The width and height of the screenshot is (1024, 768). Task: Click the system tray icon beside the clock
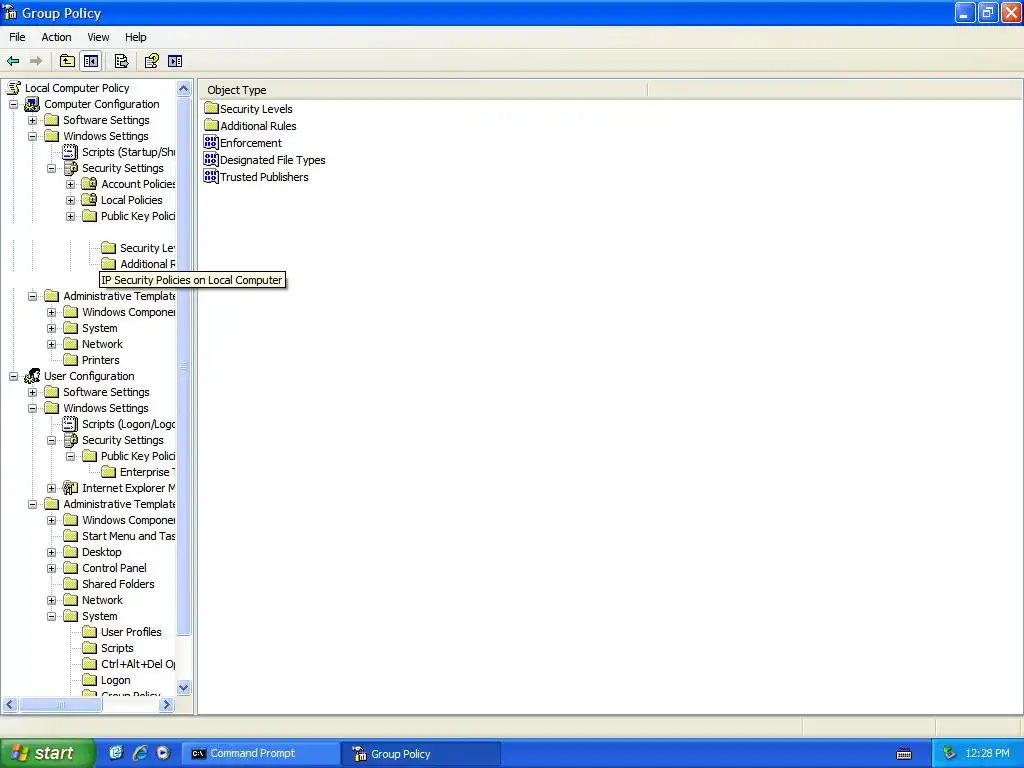tap(949, 754)
